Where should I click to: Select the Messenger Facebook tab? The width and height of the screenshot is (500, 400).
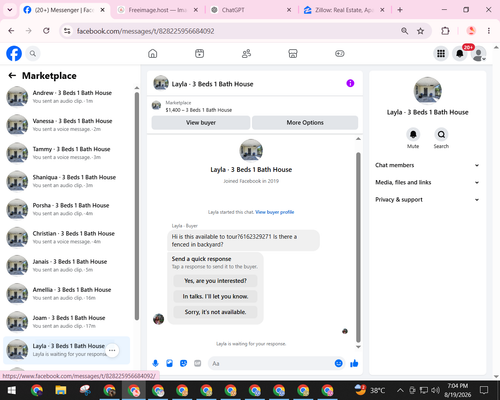[x=64, y=10]
